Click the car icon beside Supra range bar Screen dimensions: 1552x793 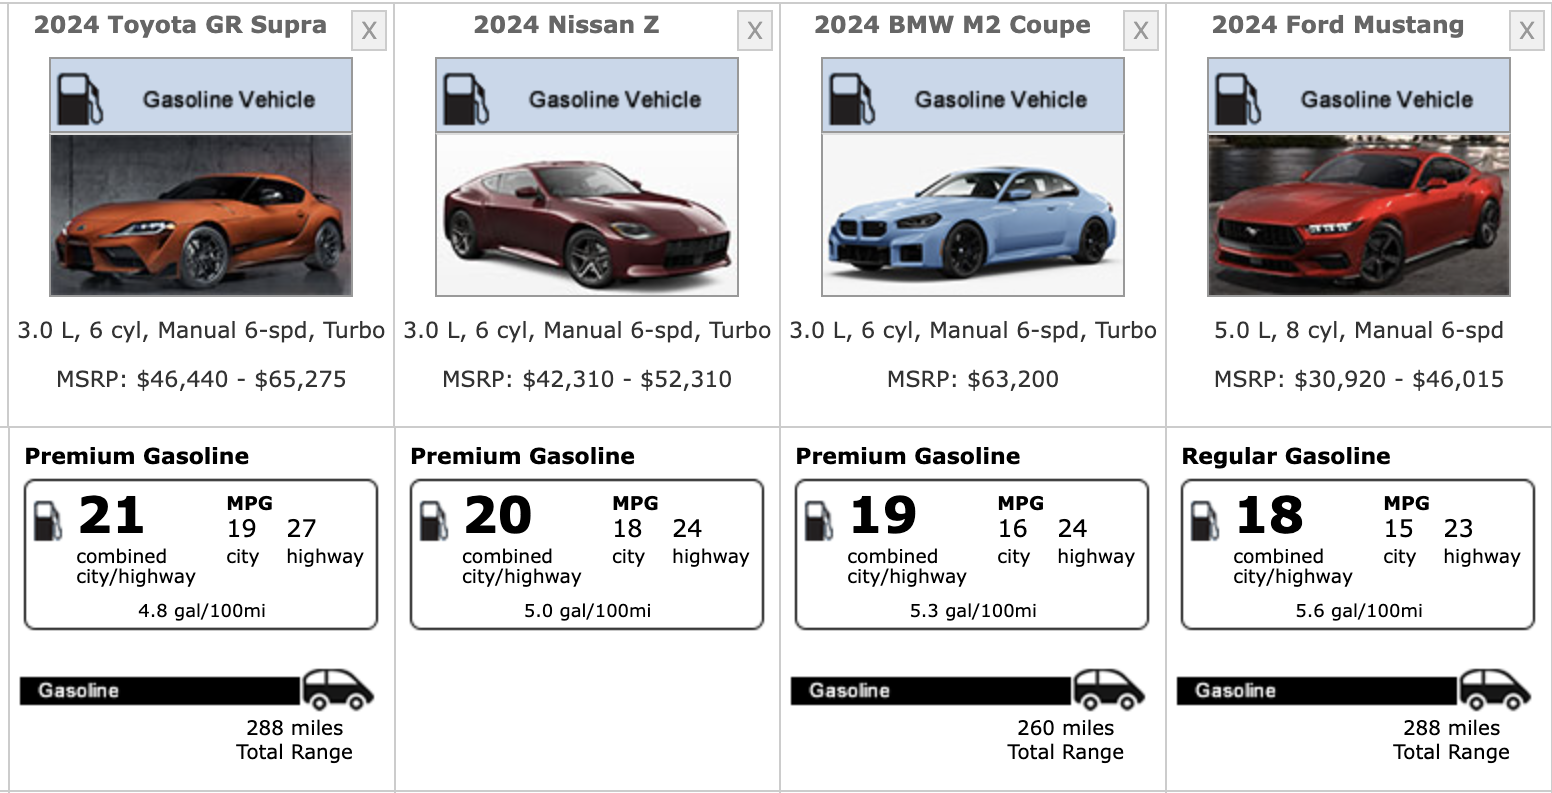coord(338,689)
